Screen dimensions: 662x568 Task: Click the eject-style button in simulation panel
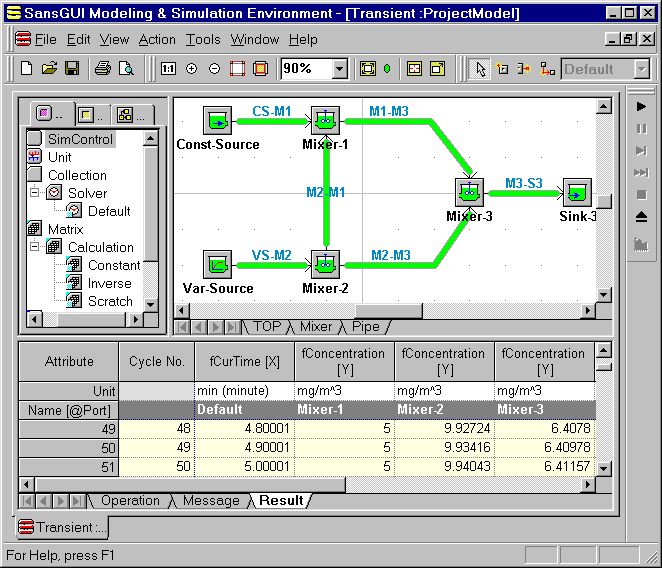[x=641, y=216]
